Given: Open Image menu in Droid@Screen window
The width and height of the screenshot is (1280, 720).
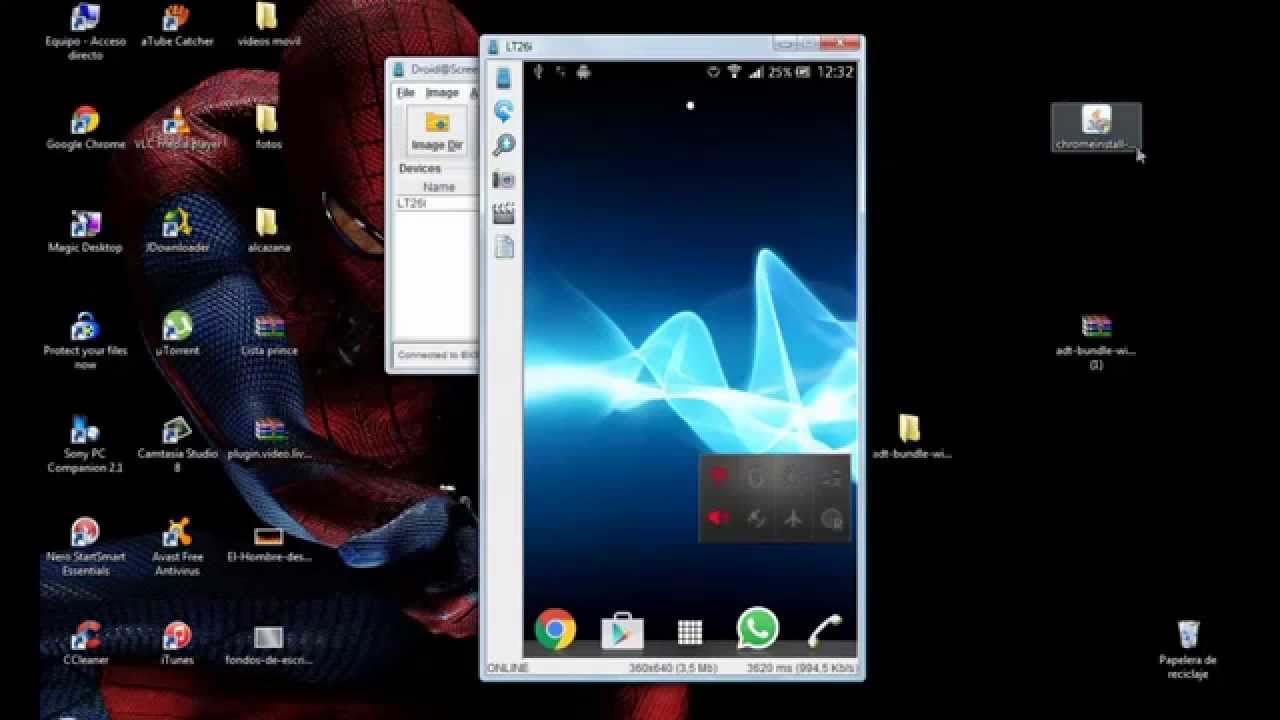Looking at the screenshot, I should point(442,93).
